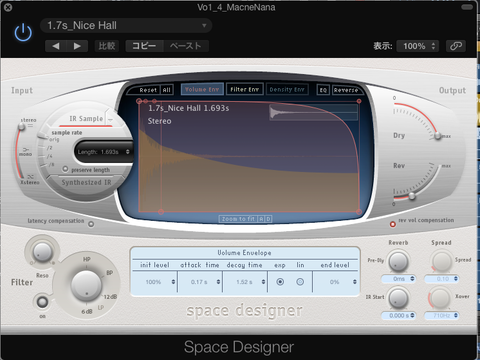Select HP filter mode

[x=87, y=259]
